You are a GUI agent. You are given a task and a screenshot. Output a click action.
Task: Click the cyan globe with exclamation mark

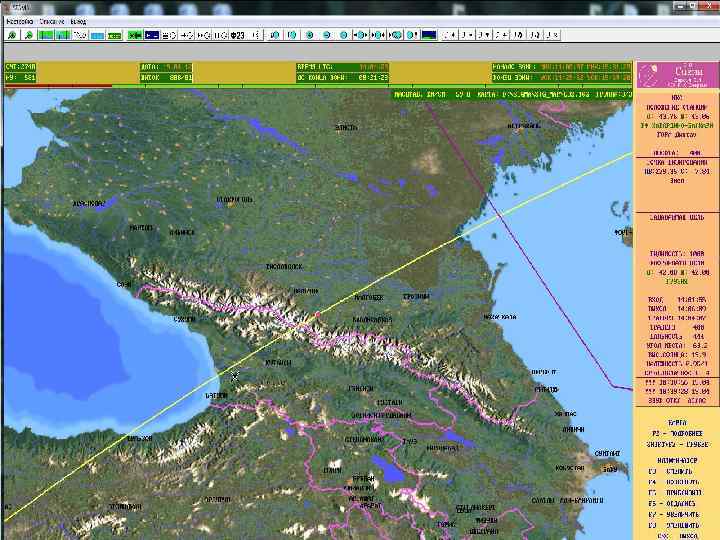click(412, 35)
